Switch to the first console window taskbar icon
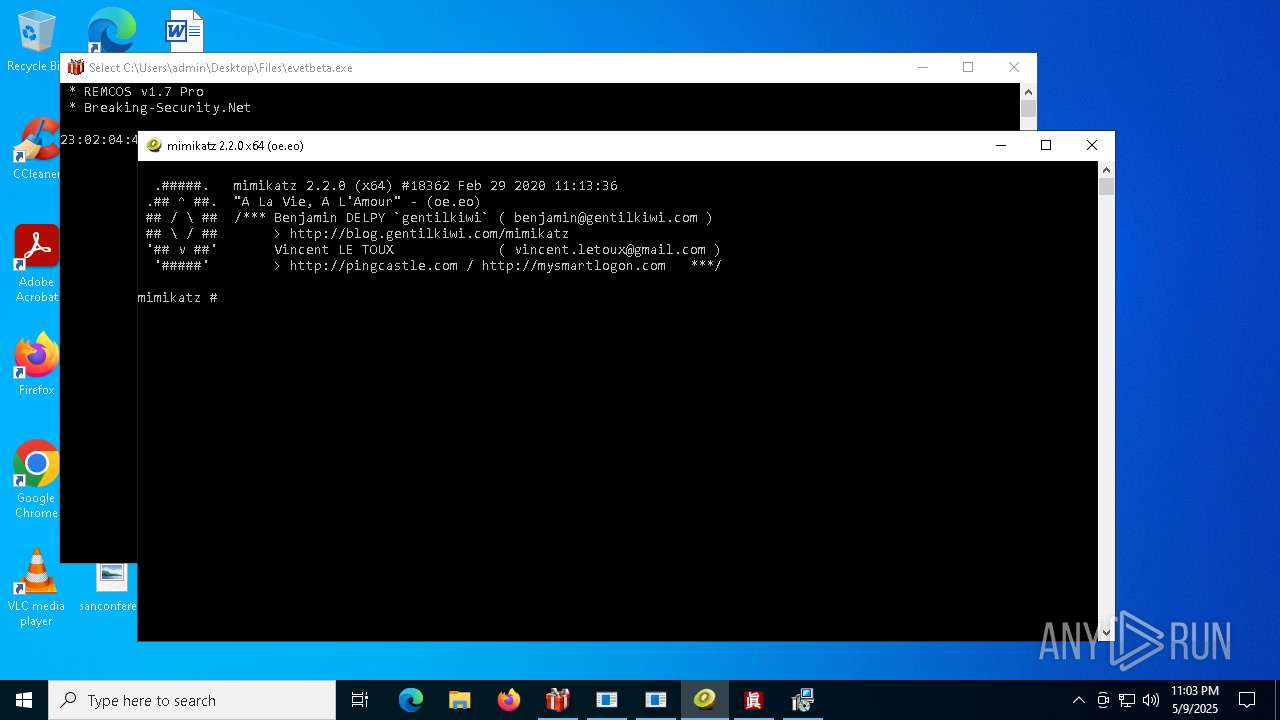 click(x=606, y=700)
